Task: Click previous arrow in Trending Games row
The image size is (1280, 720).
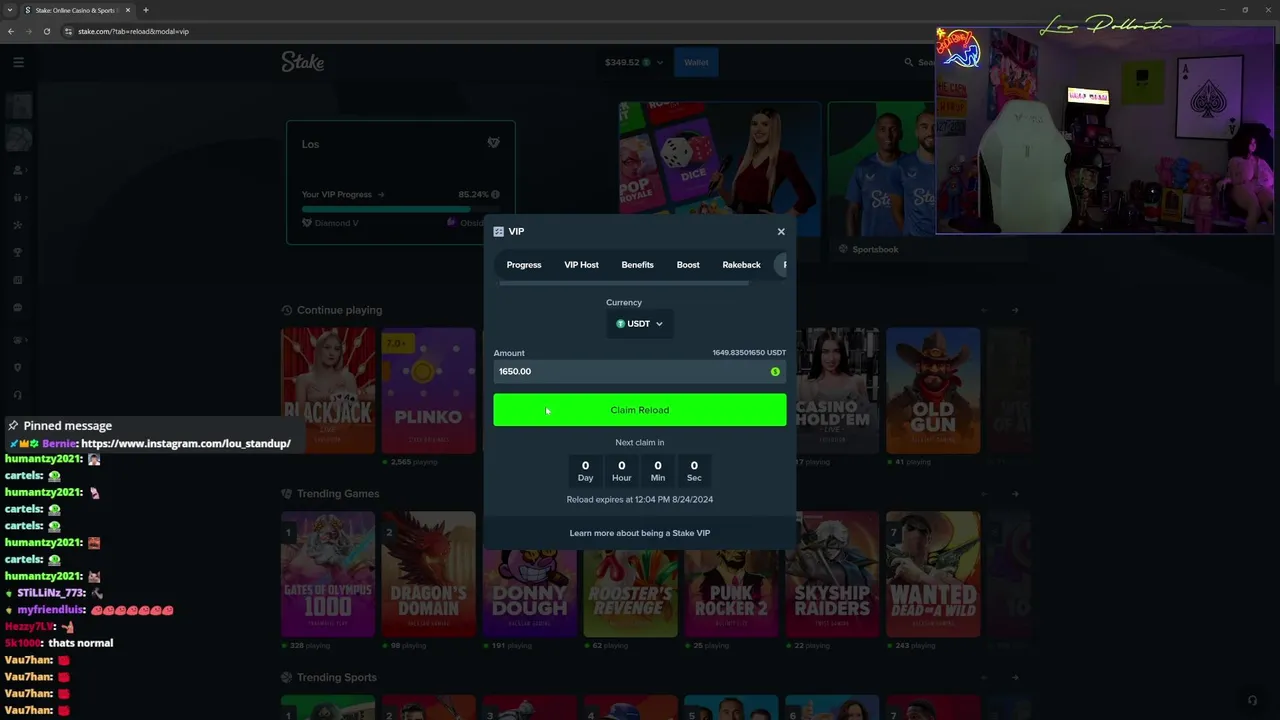Action: click(x=984, y=493)
